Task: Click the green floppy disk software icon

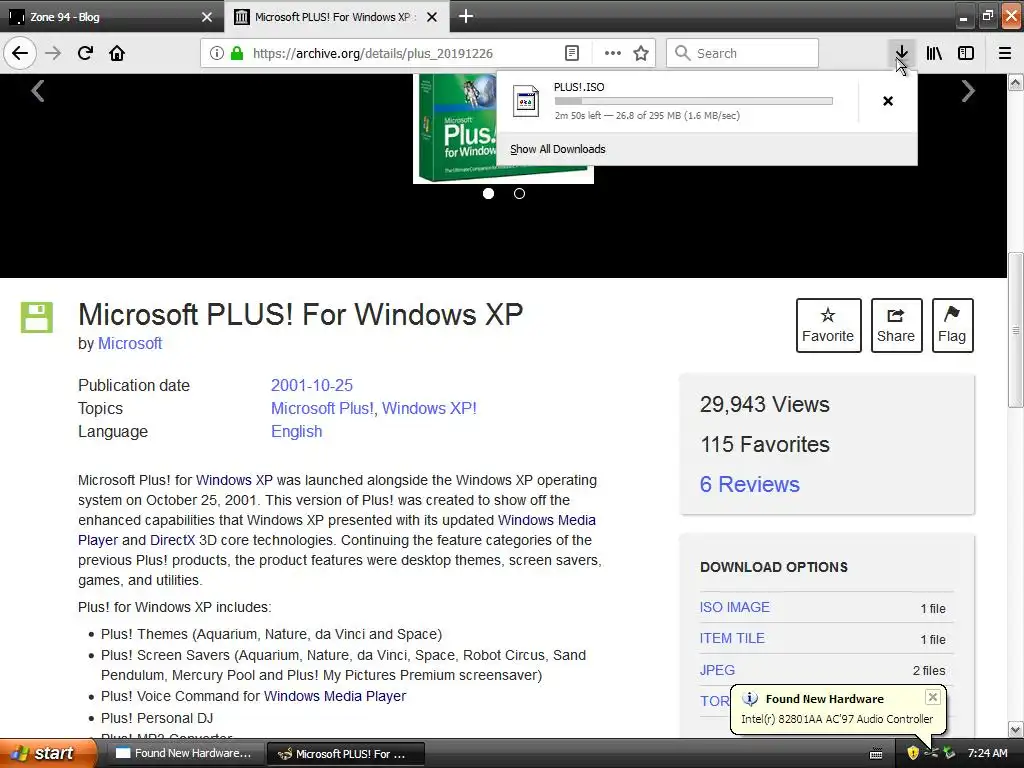Action: [x=37, y=317]
